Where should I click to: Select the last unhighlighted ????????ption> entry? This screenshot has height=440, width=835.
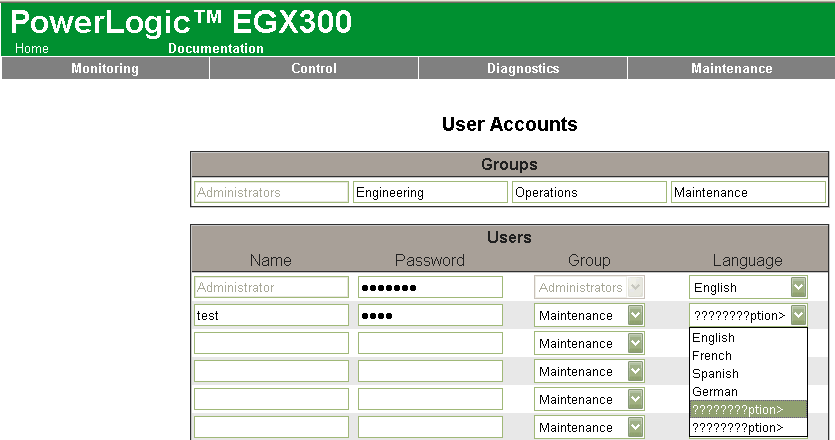click(748, 427)
